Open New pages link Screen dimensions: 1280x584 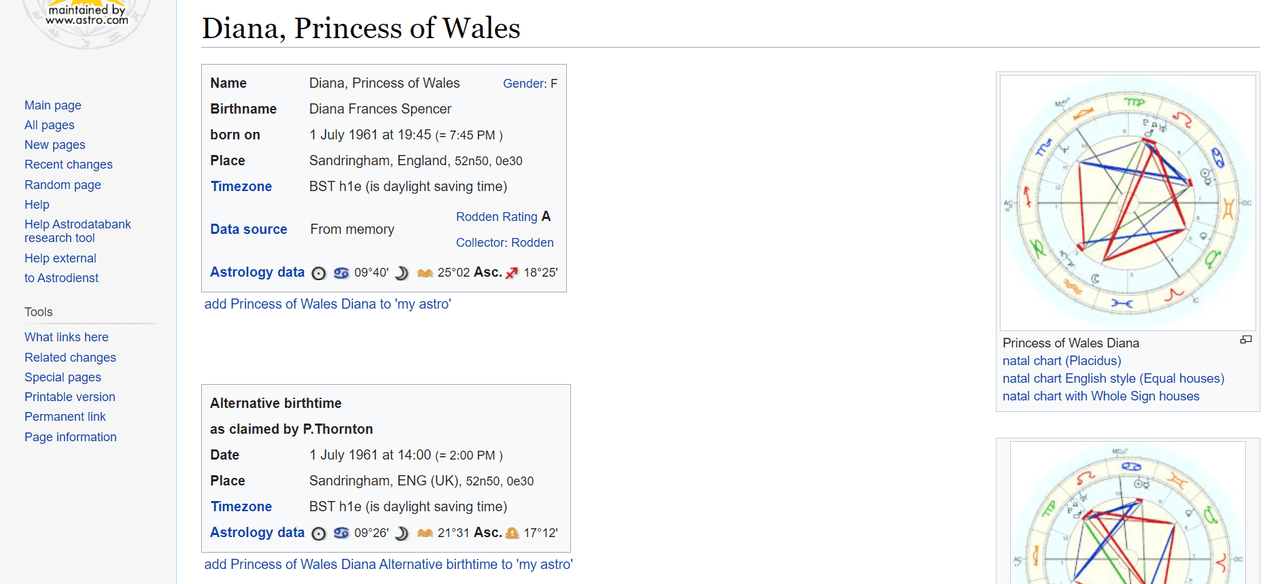click(55, 145)
